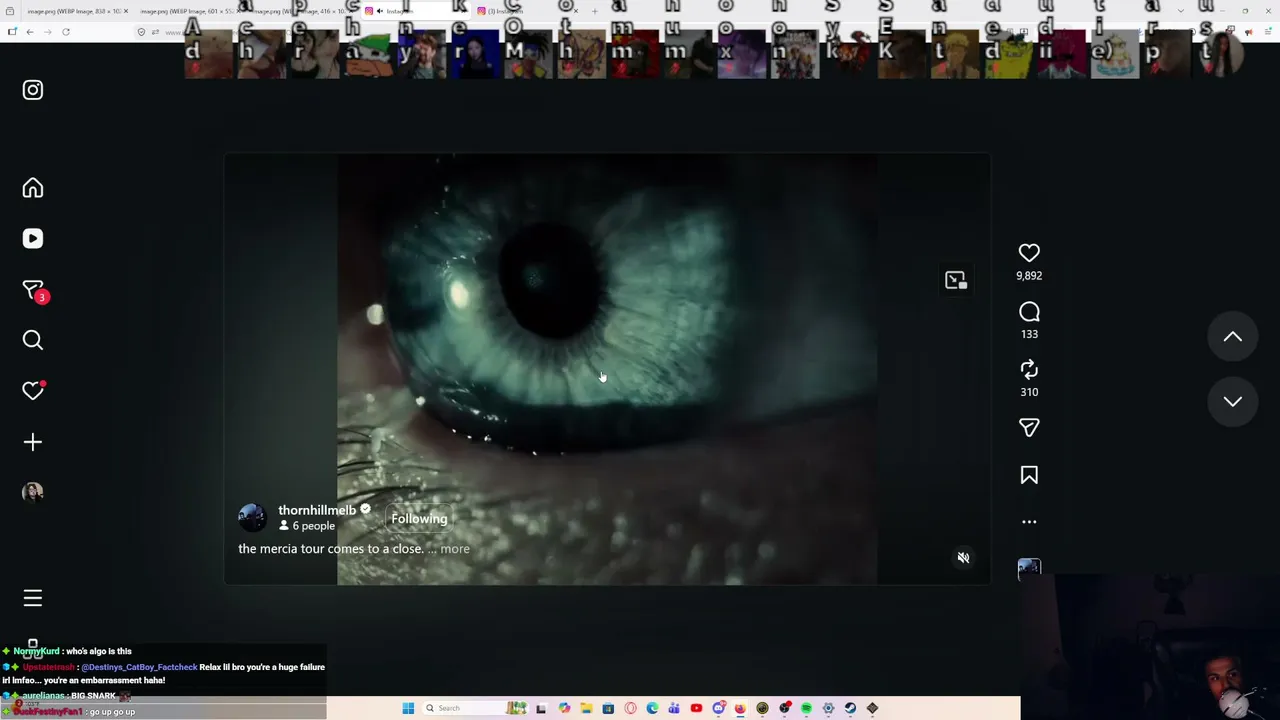Image resolution: width=1280 pixels, height=720 pixels.
Task: Click the browser reload button
Action: click(66, 32)
